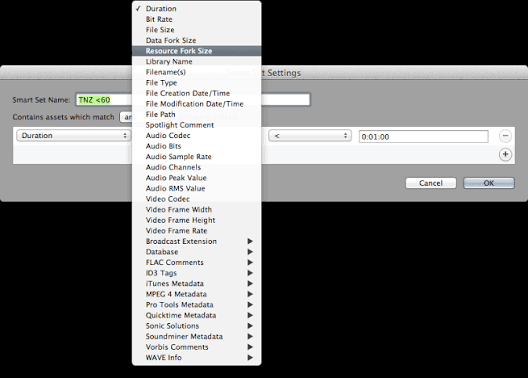The width and height of the screenshot is (528, 378).
Task: Choose Audio RMS Value menu item
Action: pos(197,188)
